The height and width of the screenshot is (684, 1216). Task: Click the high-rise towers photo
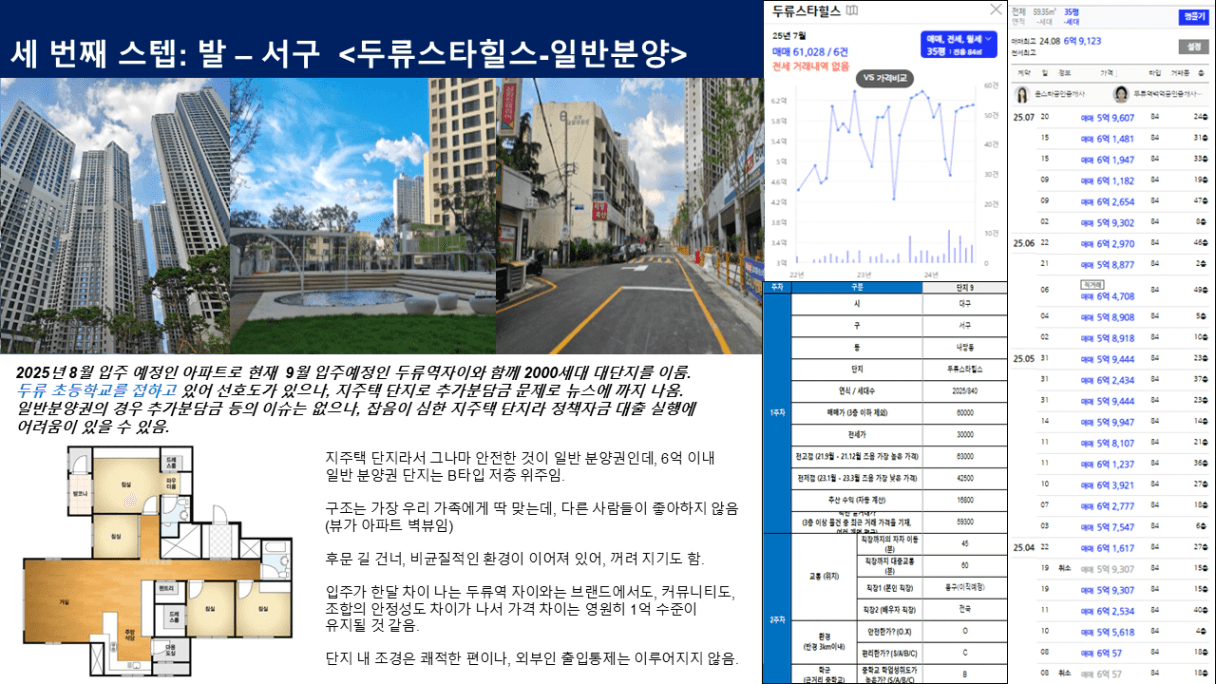pos(115,216)
